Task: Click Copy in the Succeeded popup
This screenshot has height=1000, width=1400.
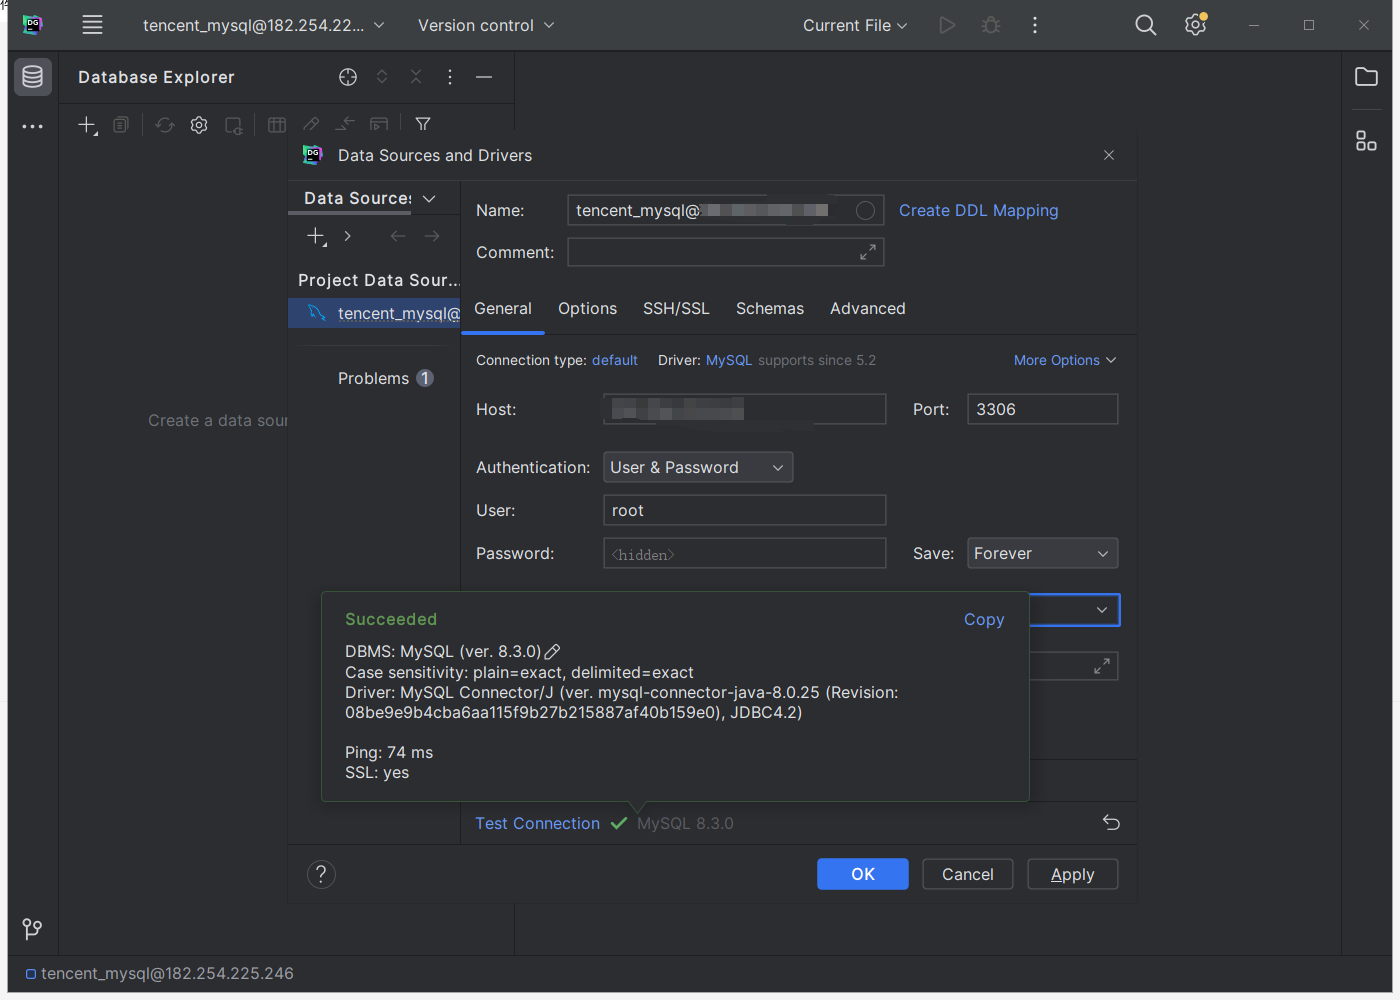Action: click(x=984, y=619)
